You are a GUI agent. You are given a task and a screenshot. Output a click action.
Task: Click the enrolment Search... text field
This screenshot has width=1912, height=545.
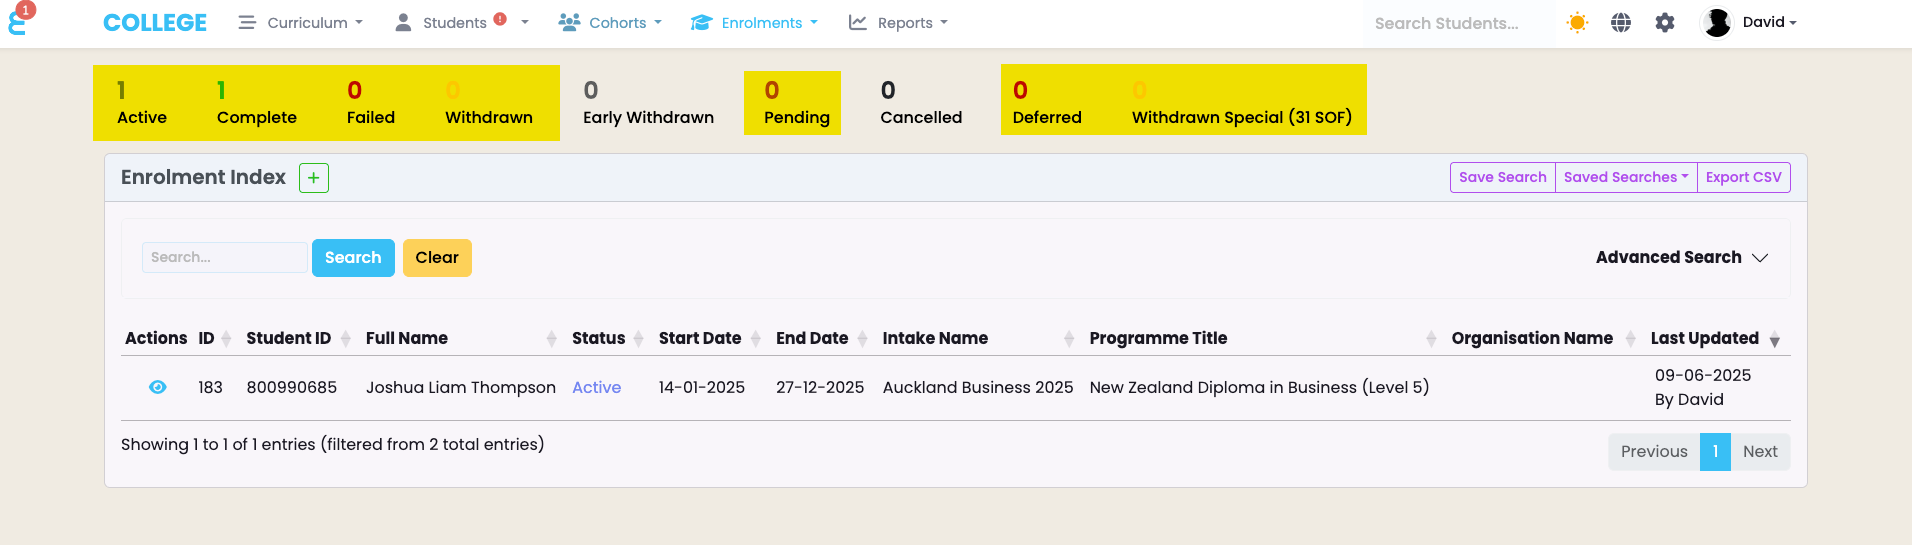coord(225,257)
